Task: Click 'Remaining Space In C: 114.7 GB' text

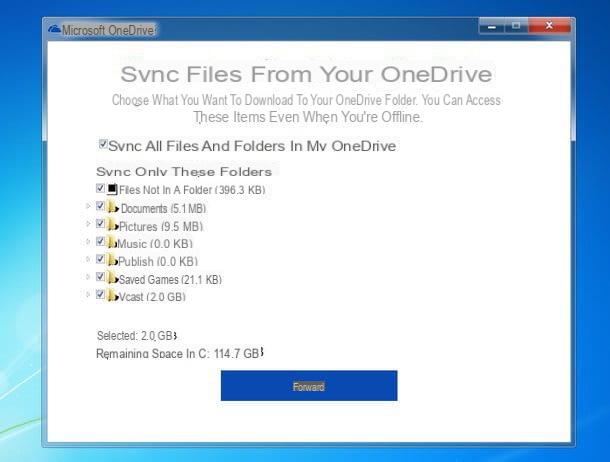Action: click(180, 354)
